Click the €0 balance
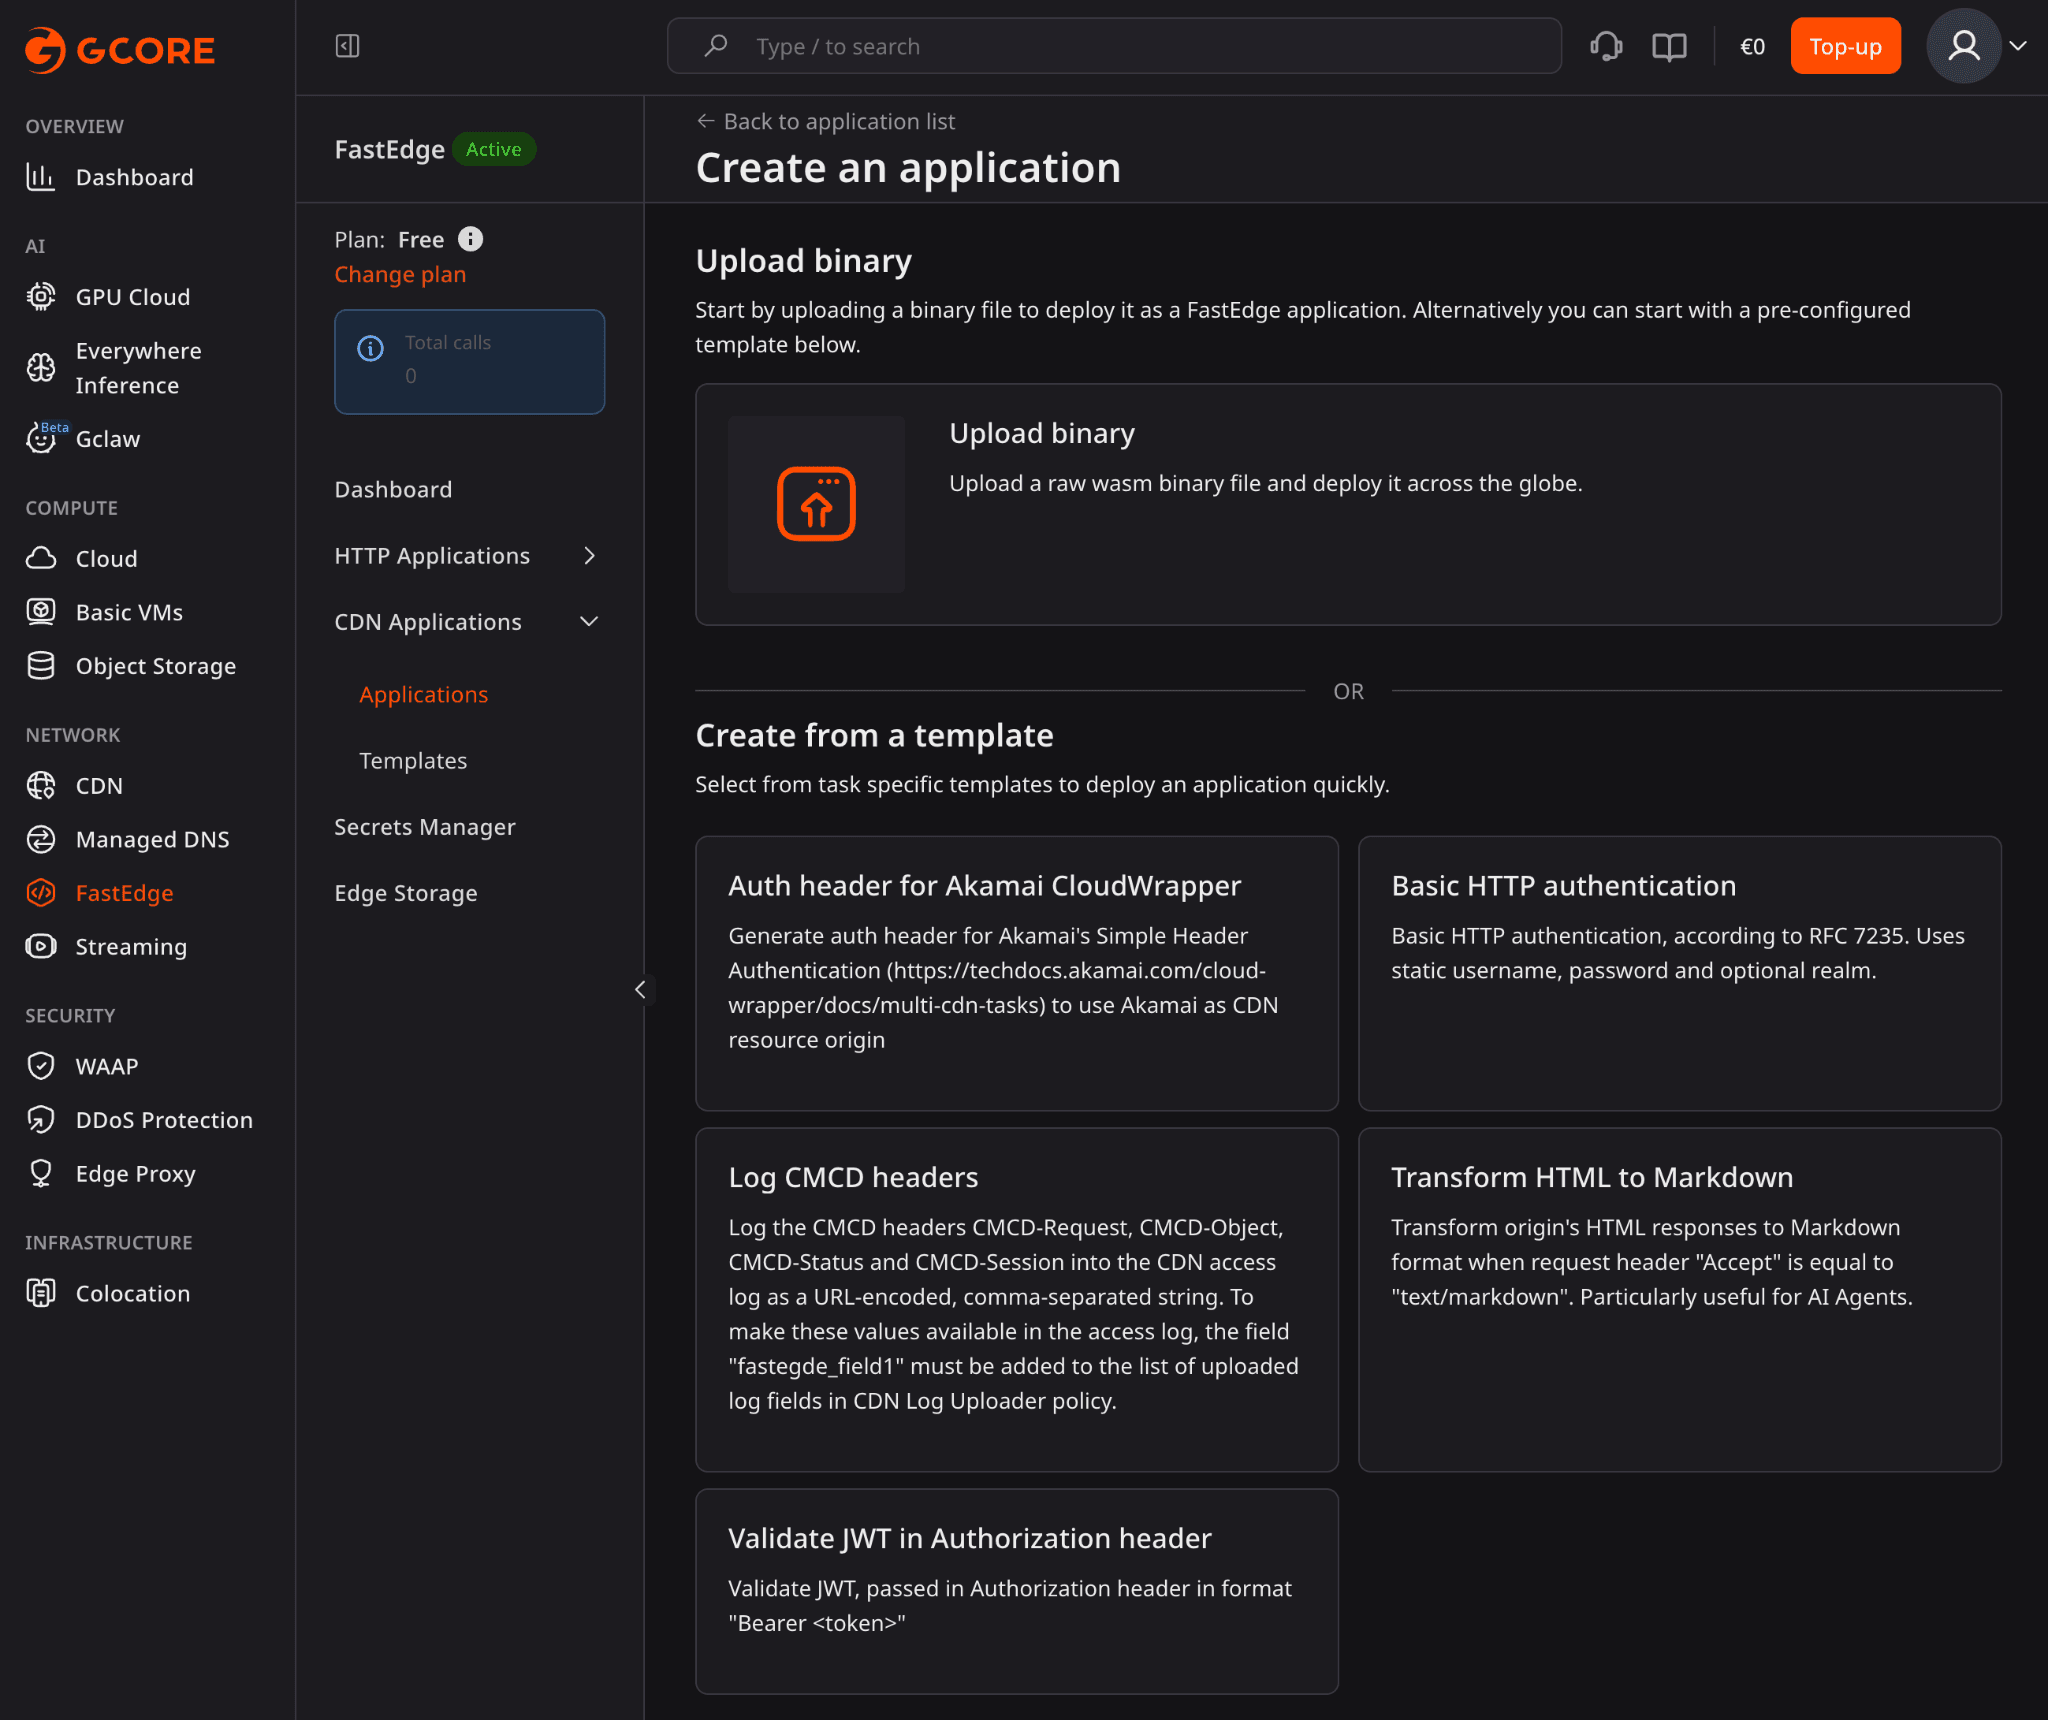Viewport: 2048px width, 1720px height. point(1752,46)
